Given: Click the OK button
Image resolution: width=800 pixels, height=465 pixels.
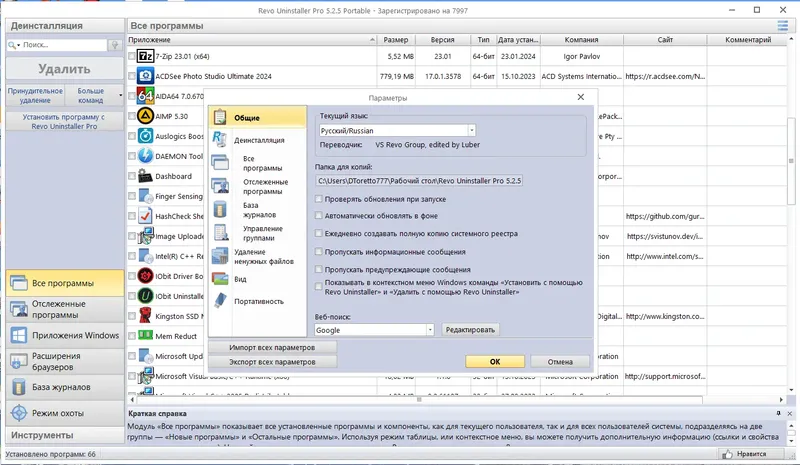Looking at the screenshot, I should coord(495,361).
